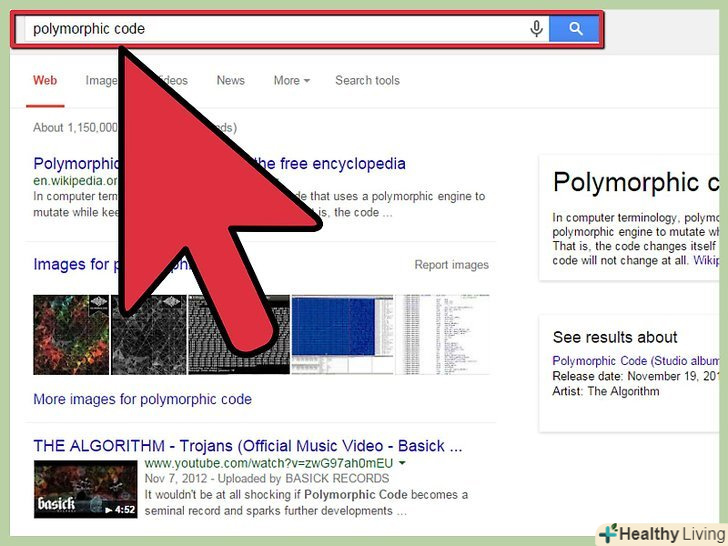This screenshot has height=546, width=728.
Task: Open the Wikipedia free encyclopedia result
Action: point(219,163)
